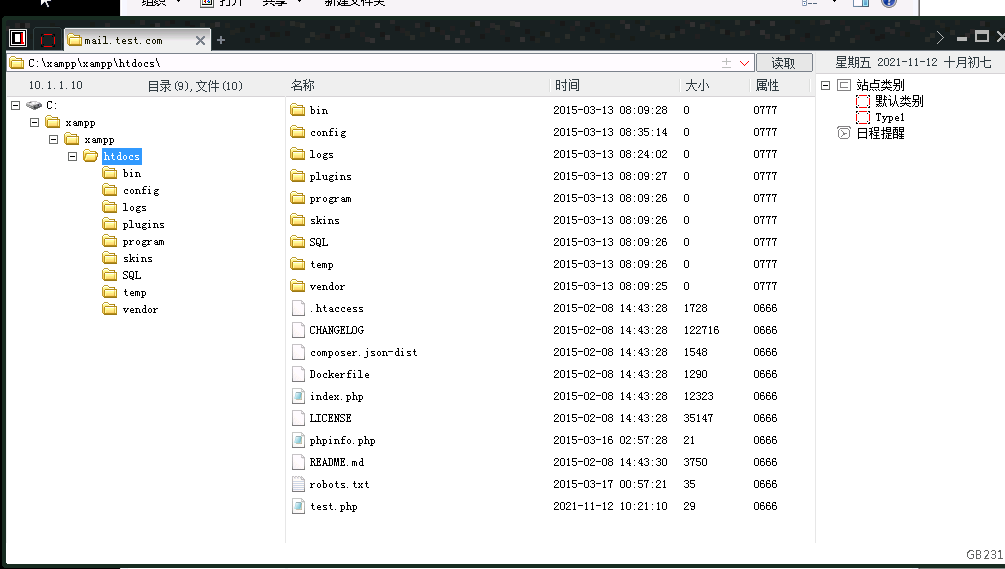Collapse the C: drive node
This screenshot has width=1005, height=569.
click(x=16, y=105)
